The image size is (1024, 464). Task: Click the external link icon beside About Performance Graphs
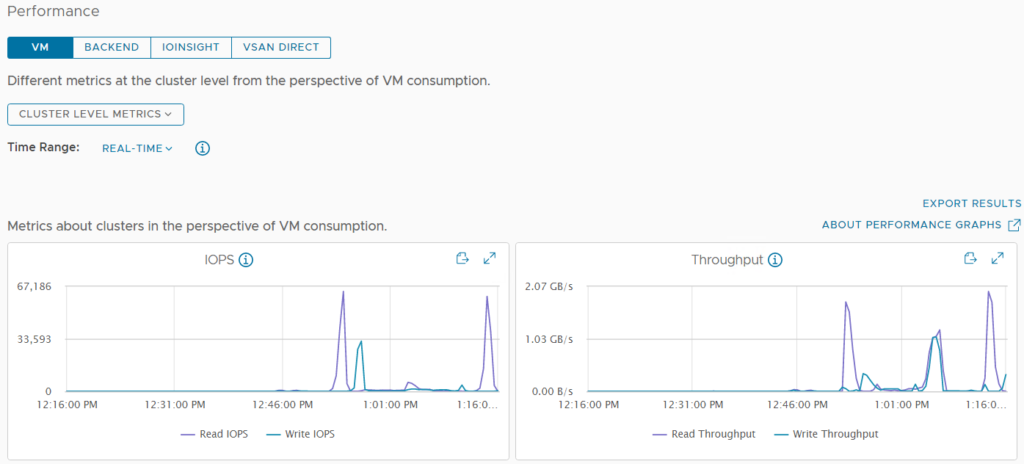tap(1014, 225)
